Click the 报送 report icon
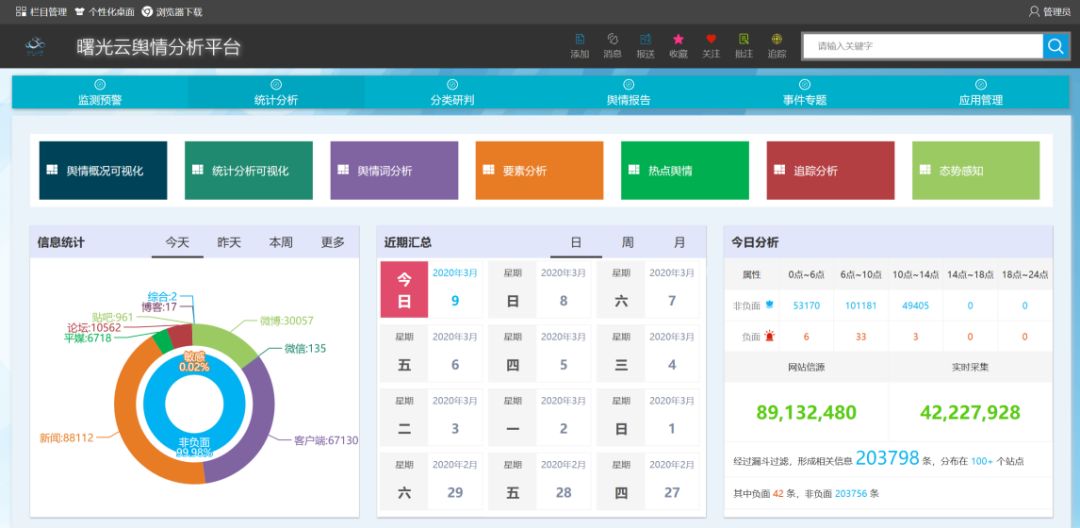 coord(645,45)
